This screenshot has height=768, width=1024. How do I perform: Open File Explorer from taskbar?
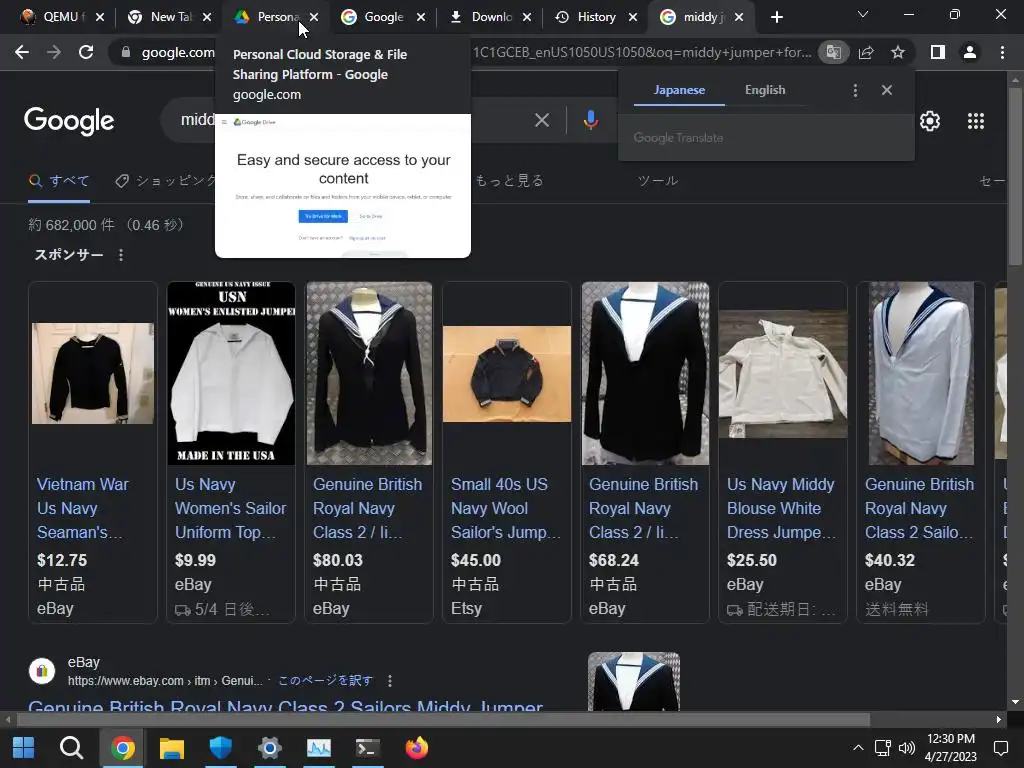tap(172, 748)
